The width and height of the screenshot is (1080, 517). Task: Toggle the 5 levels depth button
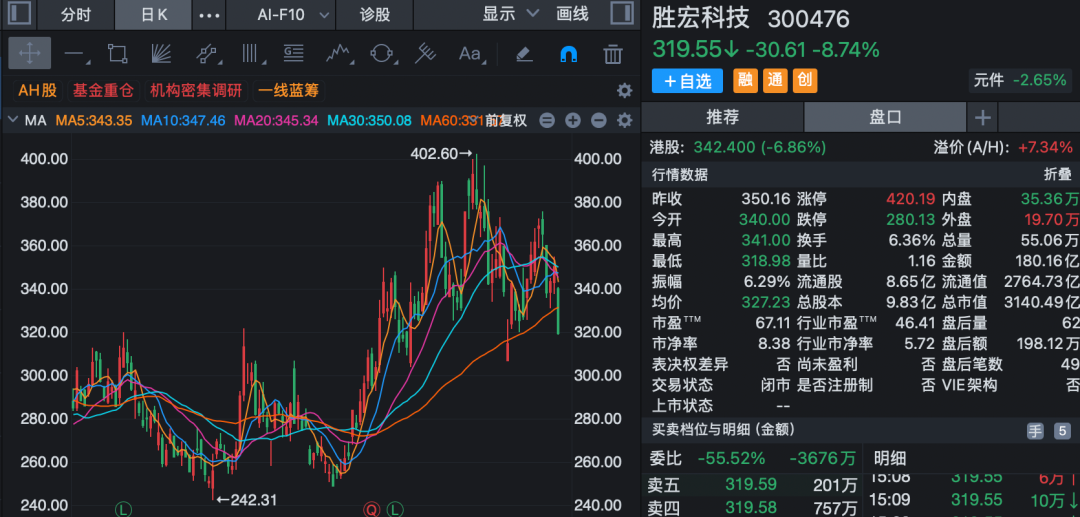(x=1062, y=431)
